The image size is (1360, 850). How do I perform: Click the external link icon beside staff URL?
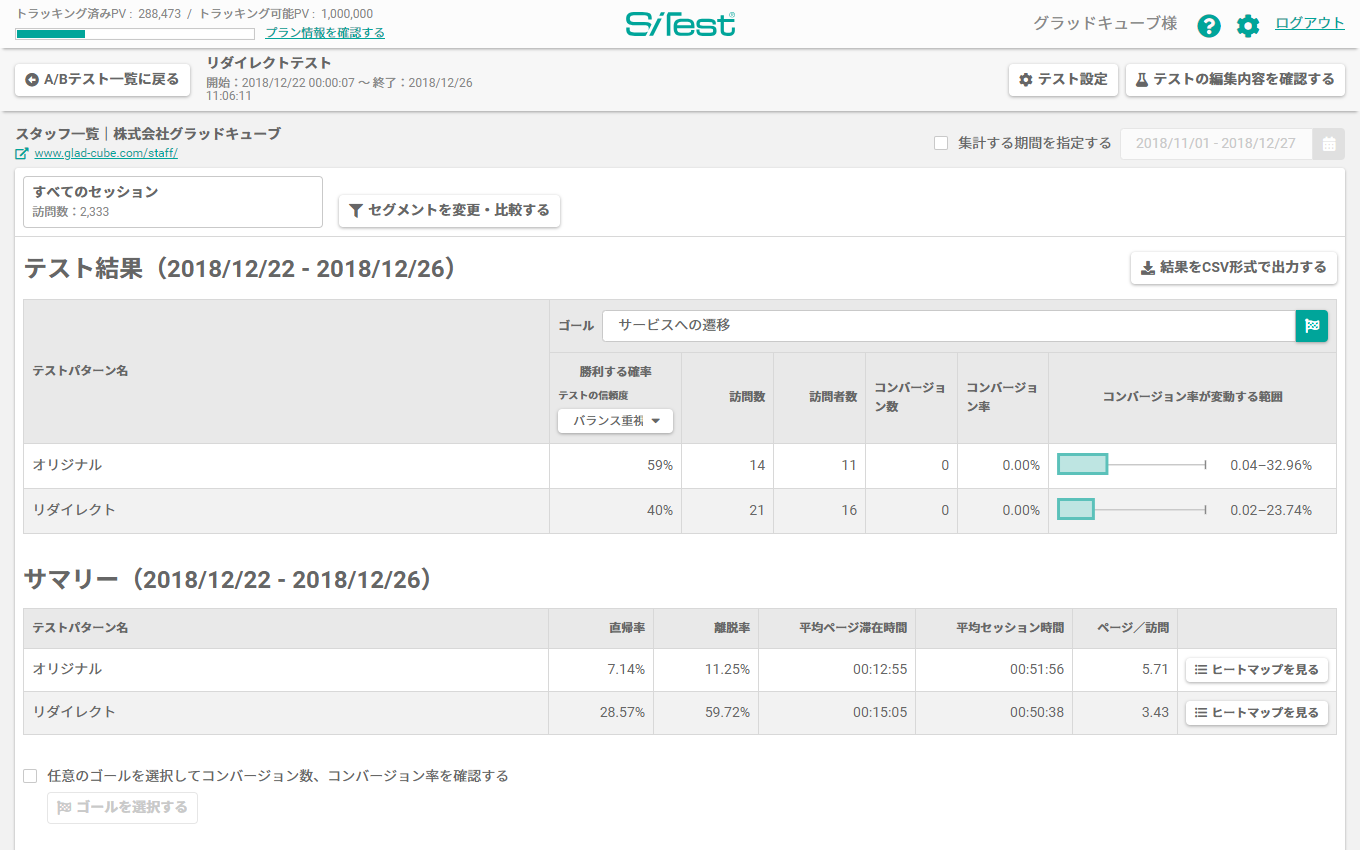(x=22, y=154)
